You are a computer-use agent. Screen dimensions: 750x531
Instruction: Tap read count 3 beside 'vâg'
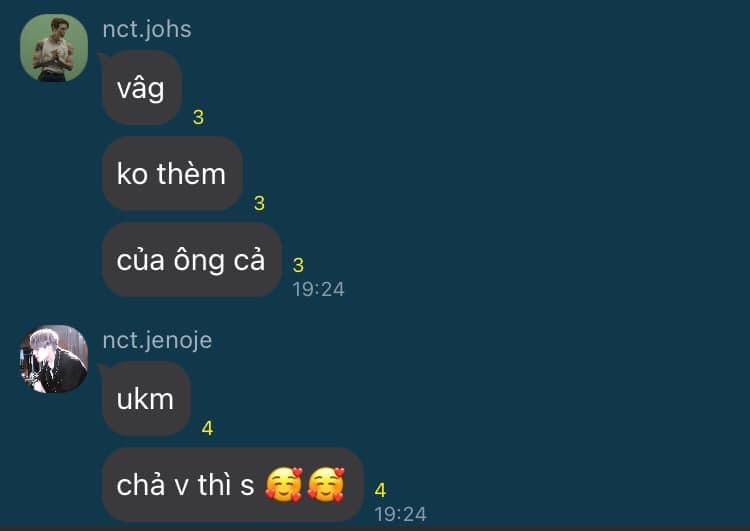pyautogui.click(x=199, y=117)
